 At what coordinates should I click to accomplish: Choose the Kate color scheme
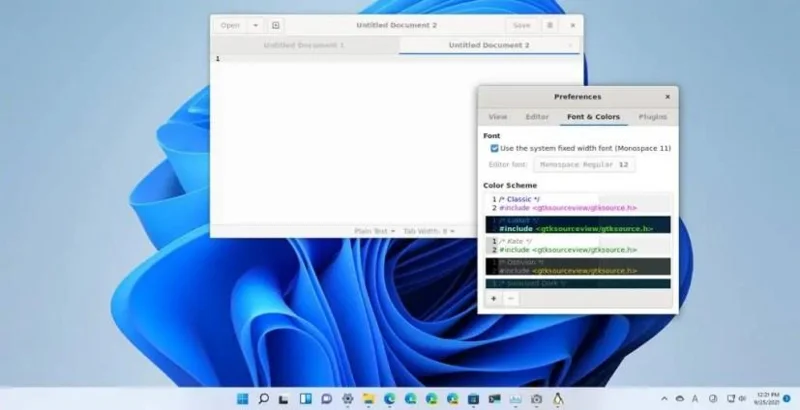[x=578, y=245]
